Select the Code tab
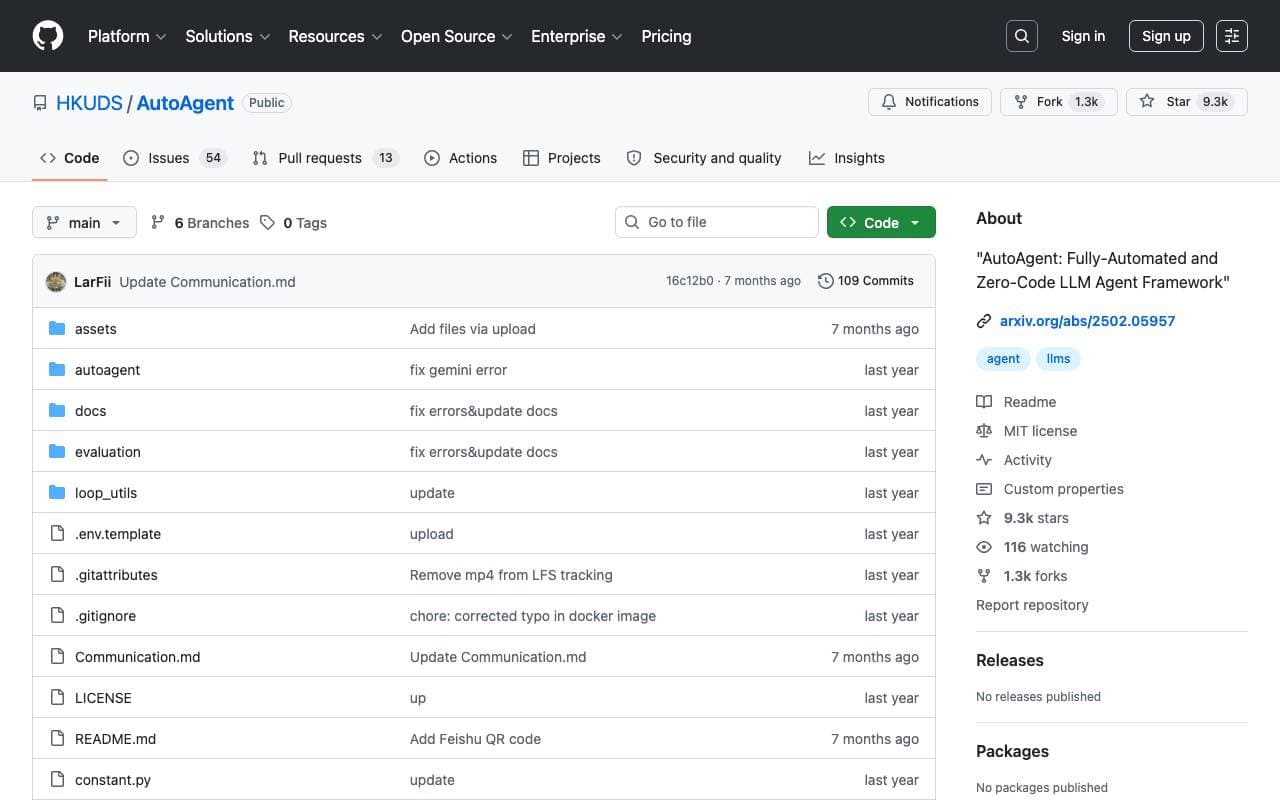 pos(70,158)
